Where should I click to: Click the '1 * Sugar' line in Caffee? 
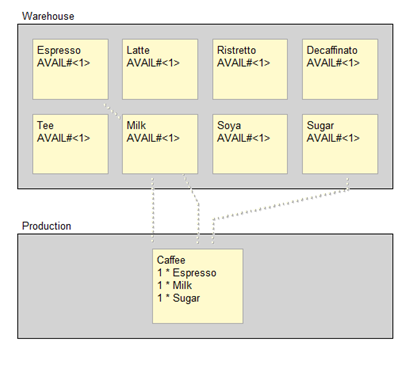coord(178,298)
